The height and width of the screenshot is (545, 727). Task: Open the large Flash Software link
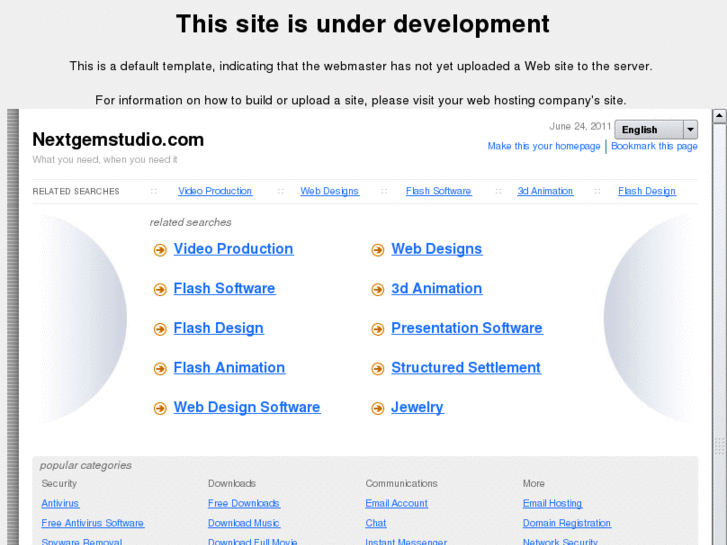click(x=224, y=289)
